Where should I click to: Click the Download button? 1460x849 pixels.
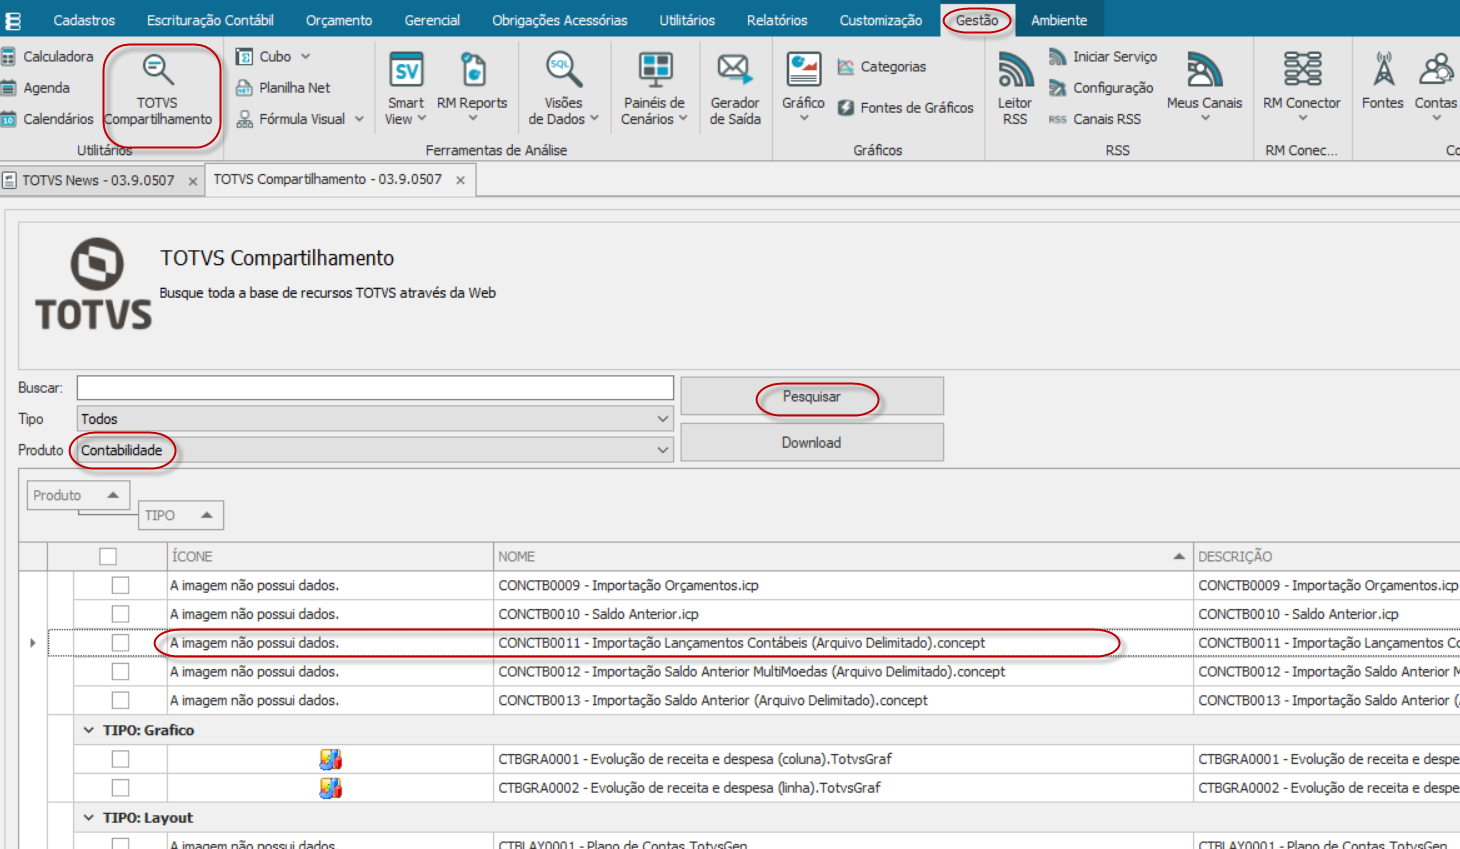(812, 442)
